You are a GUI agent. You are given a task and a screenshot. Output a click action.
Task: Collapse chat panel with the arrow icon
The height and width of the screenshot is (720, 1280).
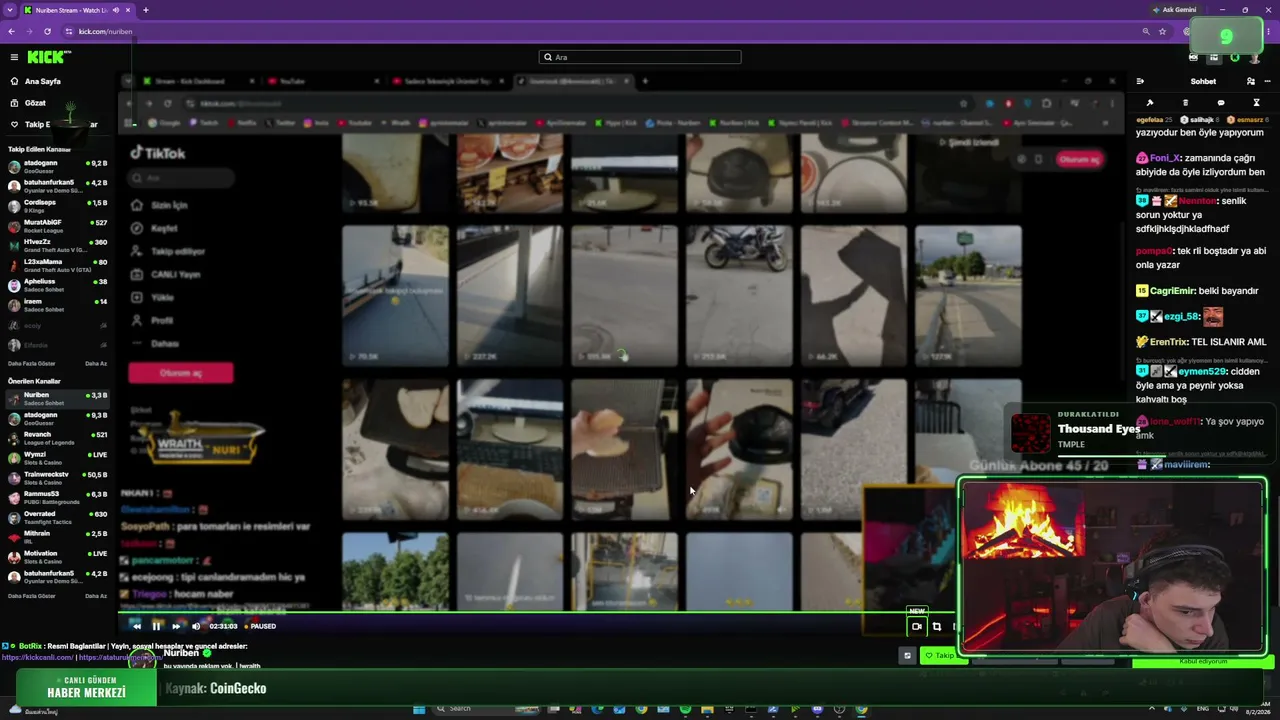coord(1140,81)
